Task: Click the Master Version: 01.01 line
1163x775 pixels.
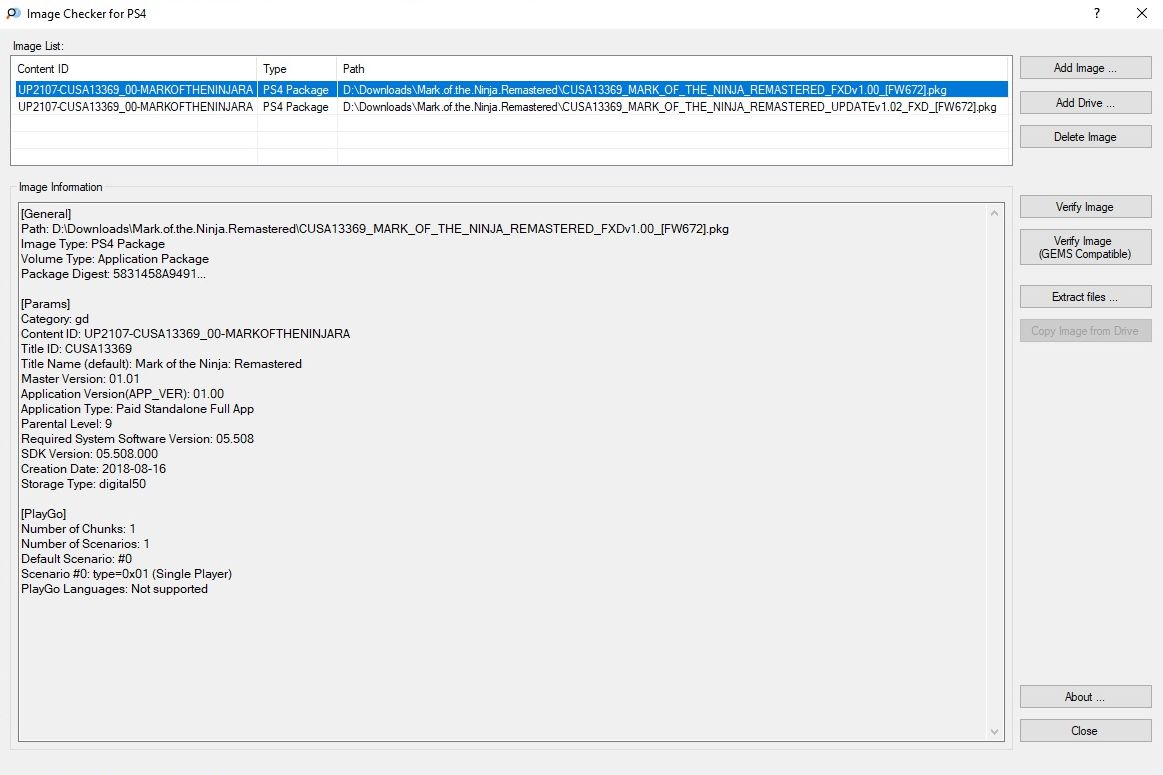Action: pyautogui.click(x=80, y=378)
